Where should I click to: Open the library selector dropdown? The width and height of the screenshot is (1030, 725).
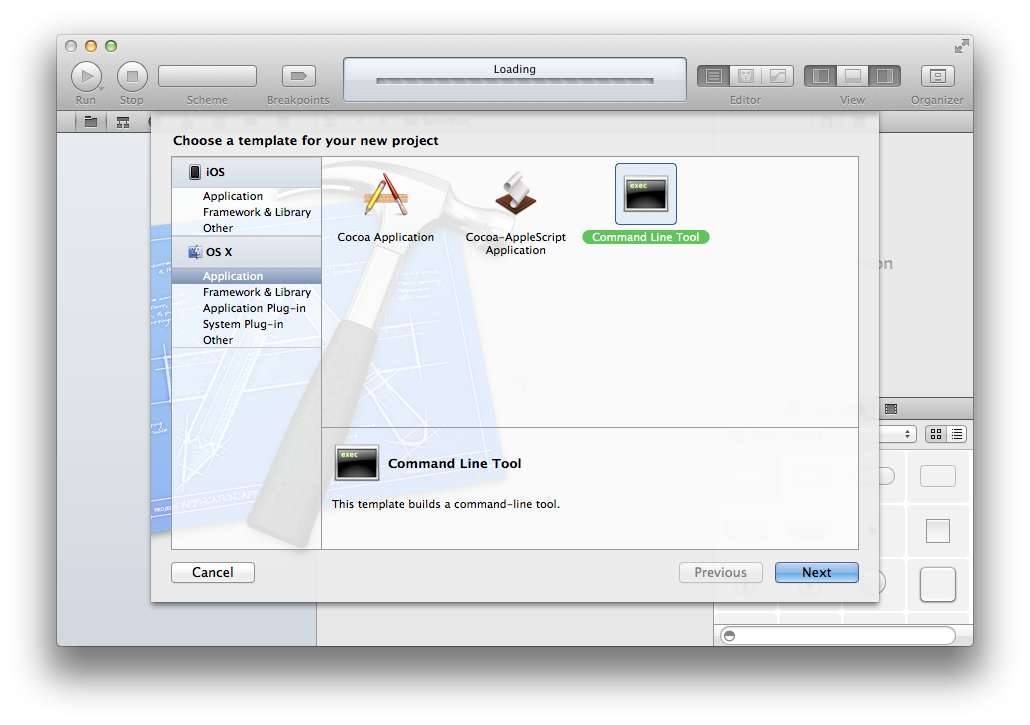[897, 434]
